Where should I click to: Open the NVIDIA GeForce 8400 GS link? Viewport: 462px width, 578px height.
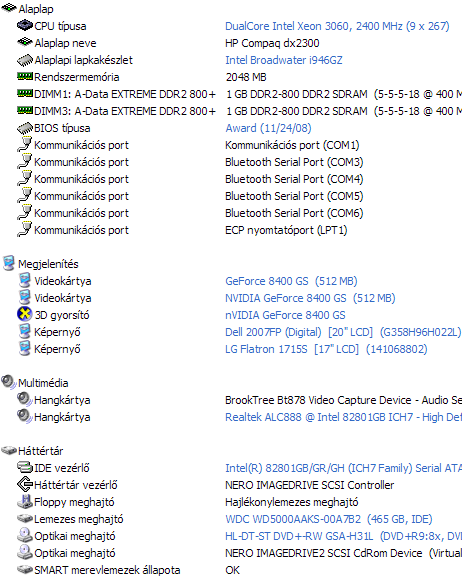click(x=310, y=298)
